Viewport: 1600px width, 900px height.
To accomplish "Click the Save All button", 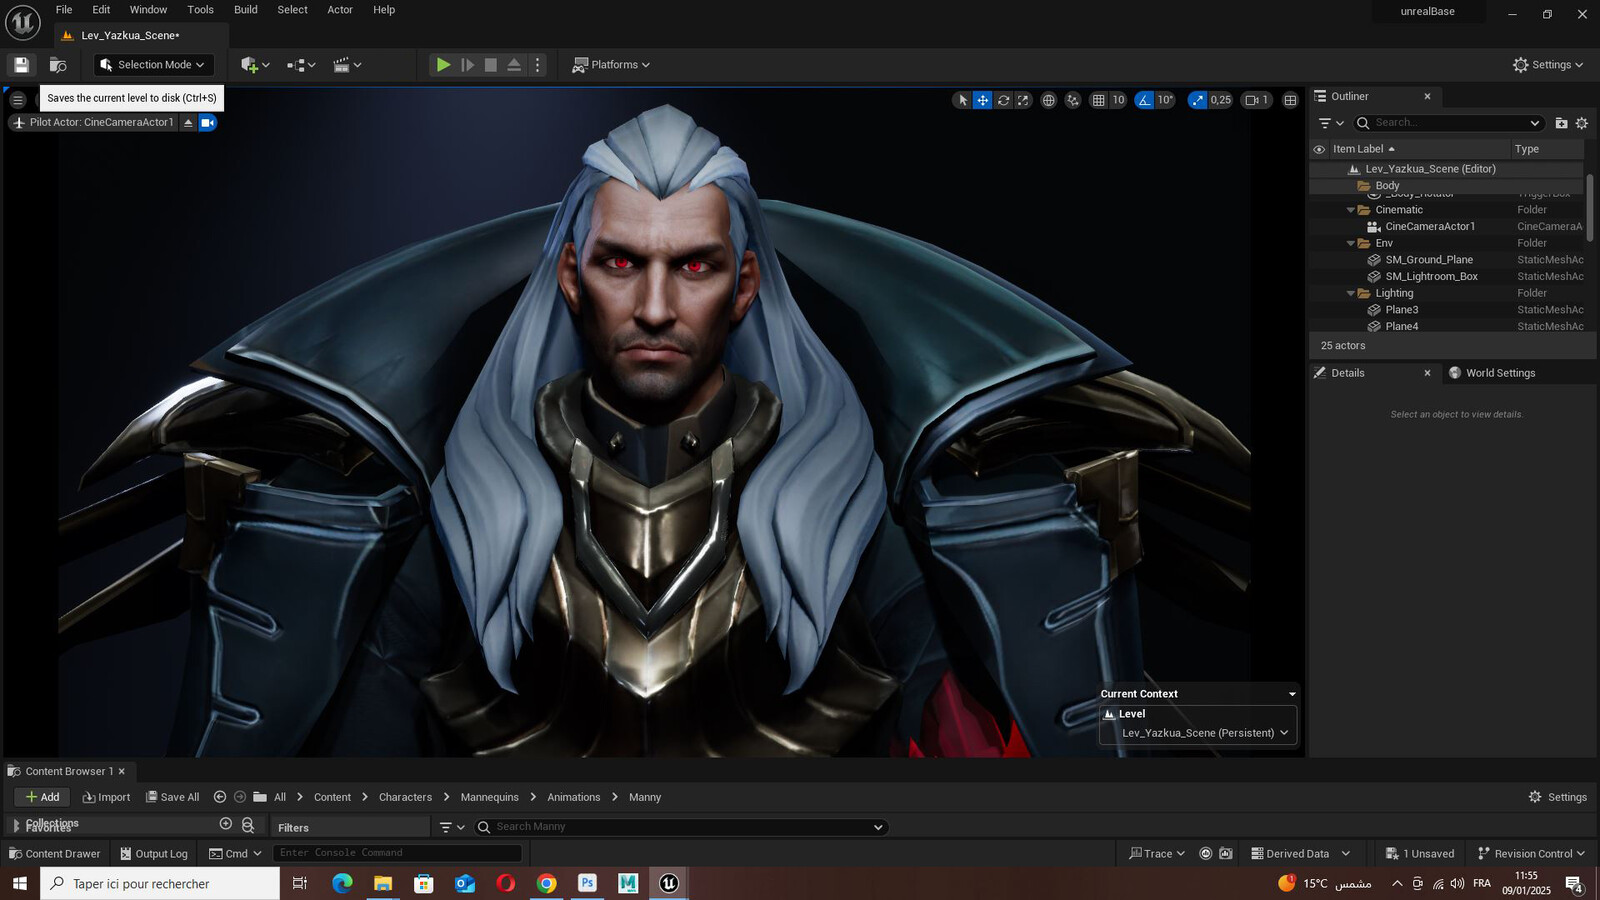I will pyautogui.click(x=172, y=797).
